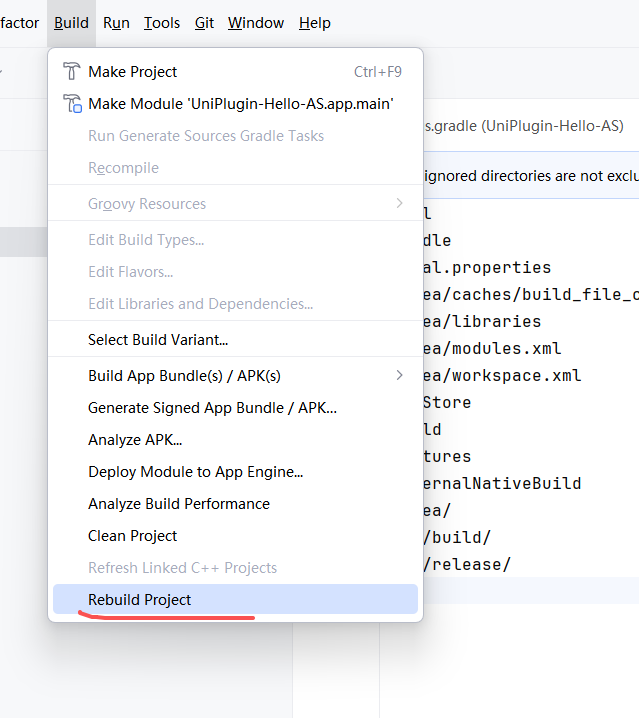This screenshot has height=718, width=639.
Task: Select Deploy Module to App Engine
Action: 195,472
